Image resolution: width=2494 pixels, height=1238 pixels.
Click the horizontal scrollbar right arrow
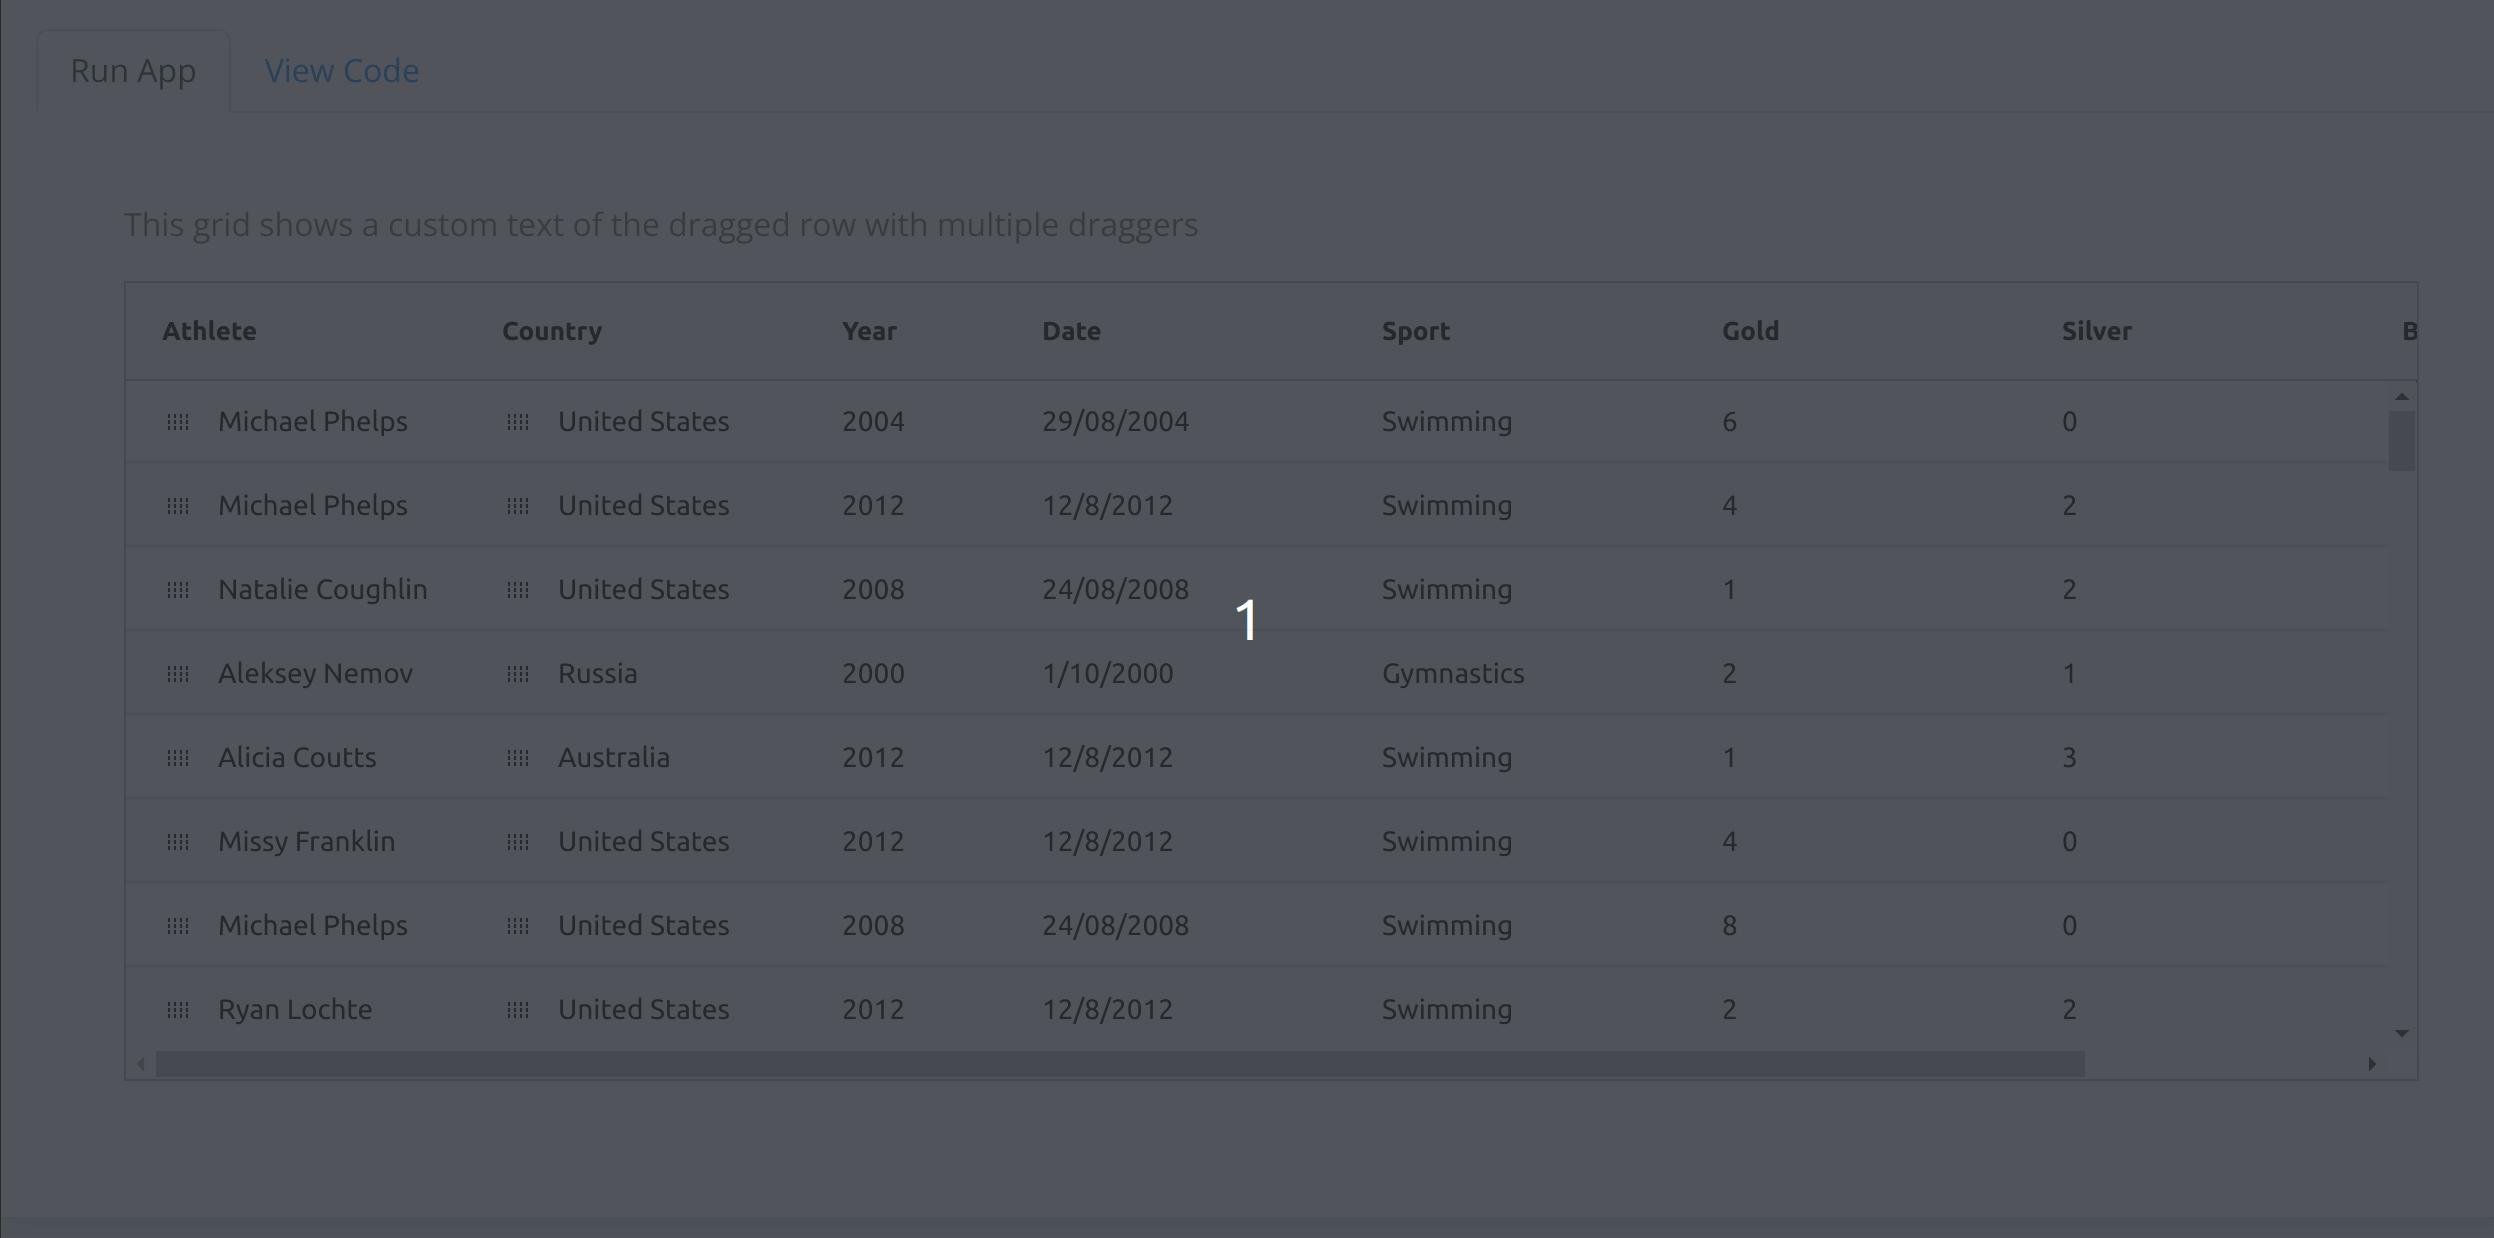click(2372, 1064)
